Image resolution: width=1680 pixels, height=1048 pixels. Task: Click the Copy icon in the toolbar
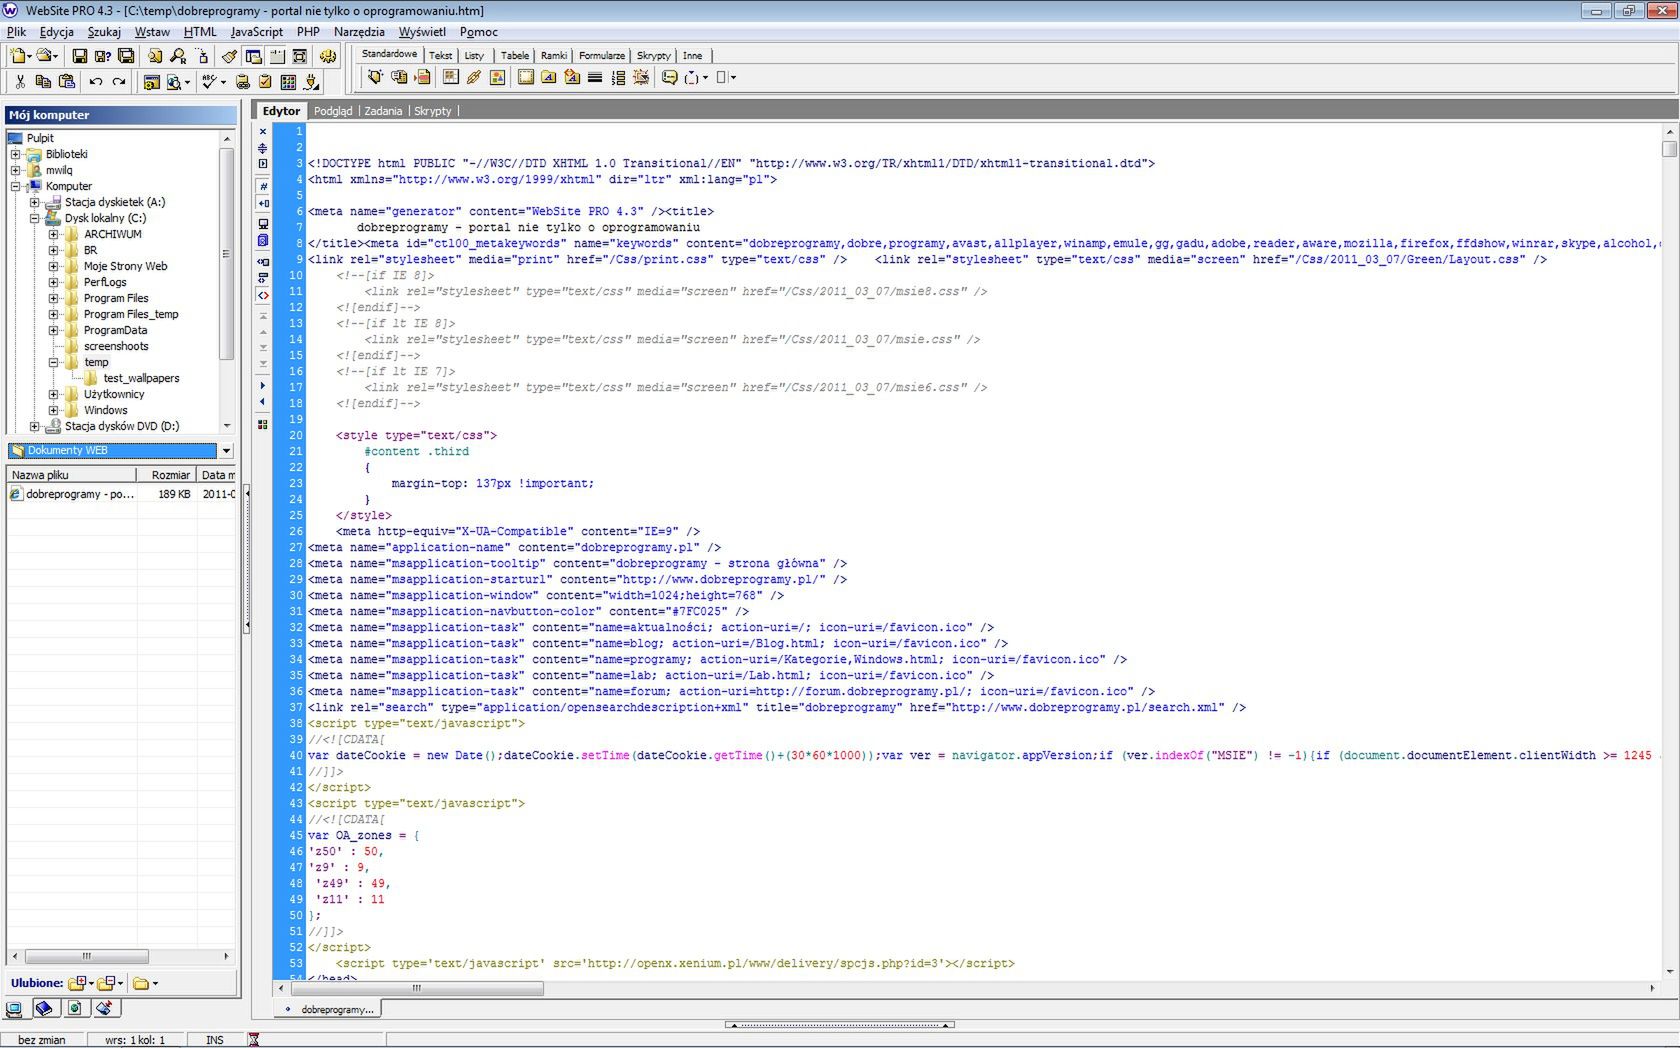[x=43, y=82]
